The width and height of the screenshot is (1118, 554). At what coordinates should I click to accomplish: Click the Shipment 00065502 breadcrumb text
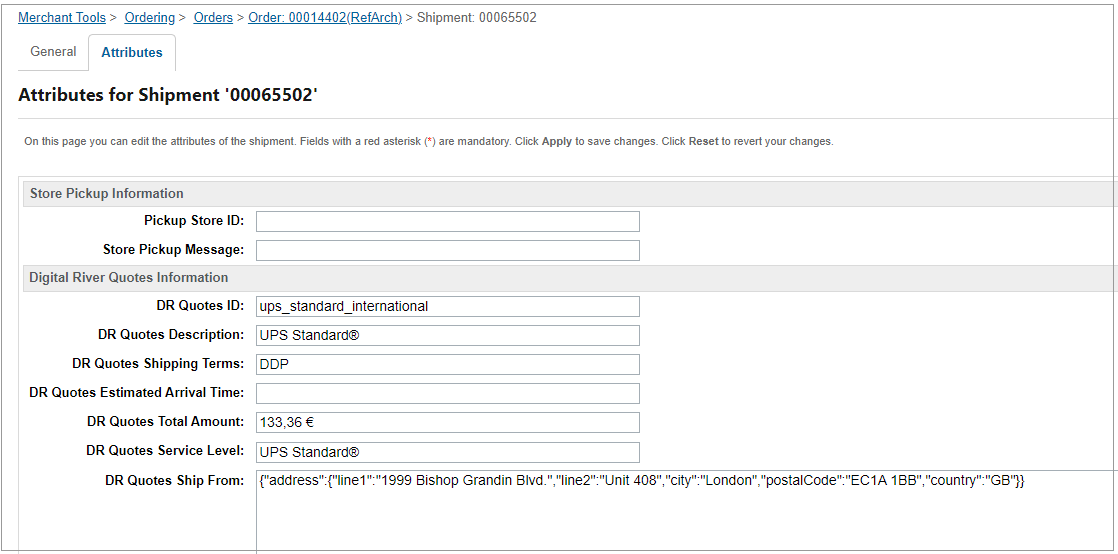pos(476,18)
